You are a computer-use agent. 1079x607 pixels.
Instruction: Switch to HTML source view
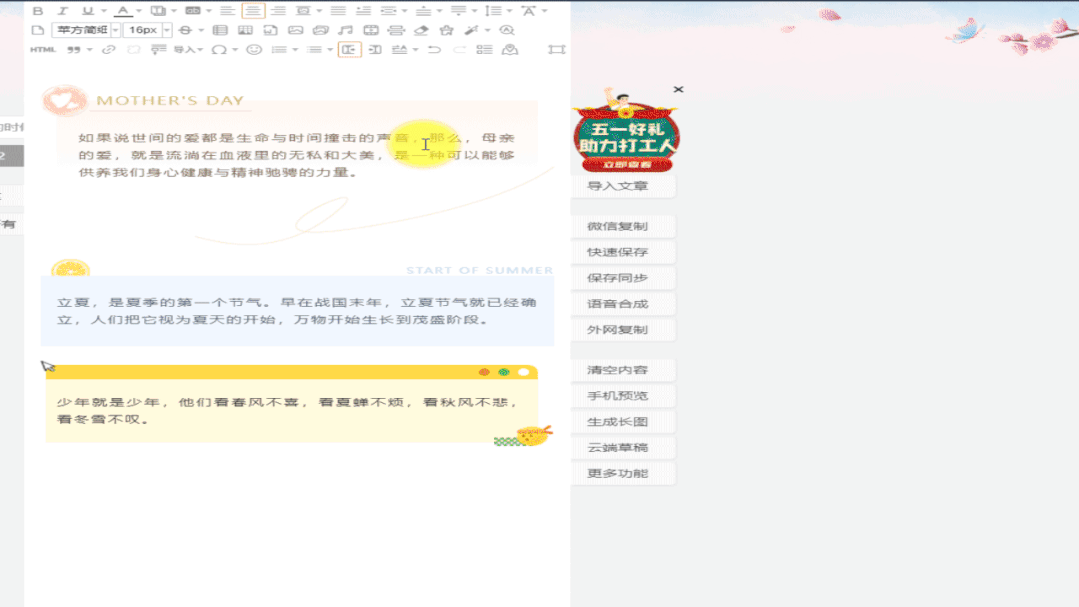coord(43,50)
